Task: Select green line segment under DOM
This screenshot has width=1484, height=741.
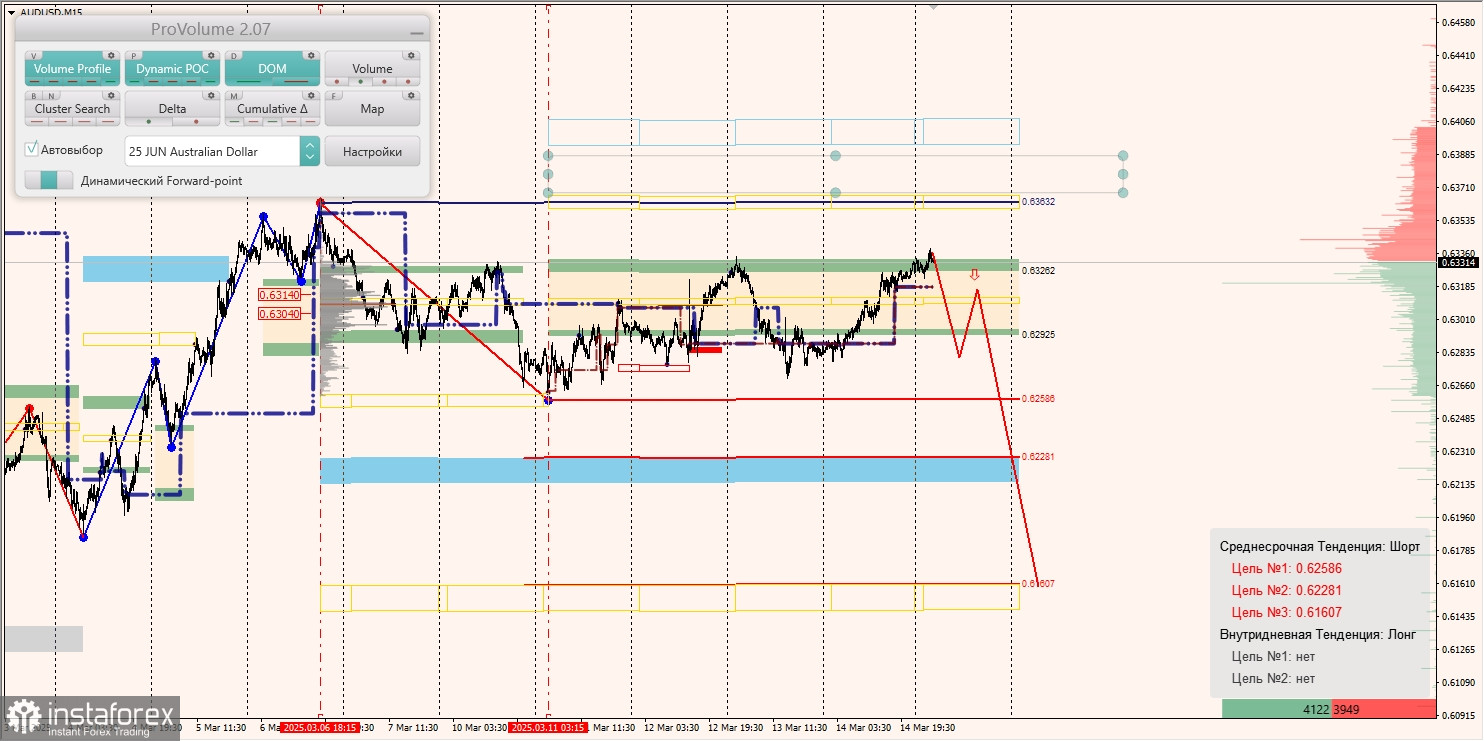Action: (x=248, y=82)
